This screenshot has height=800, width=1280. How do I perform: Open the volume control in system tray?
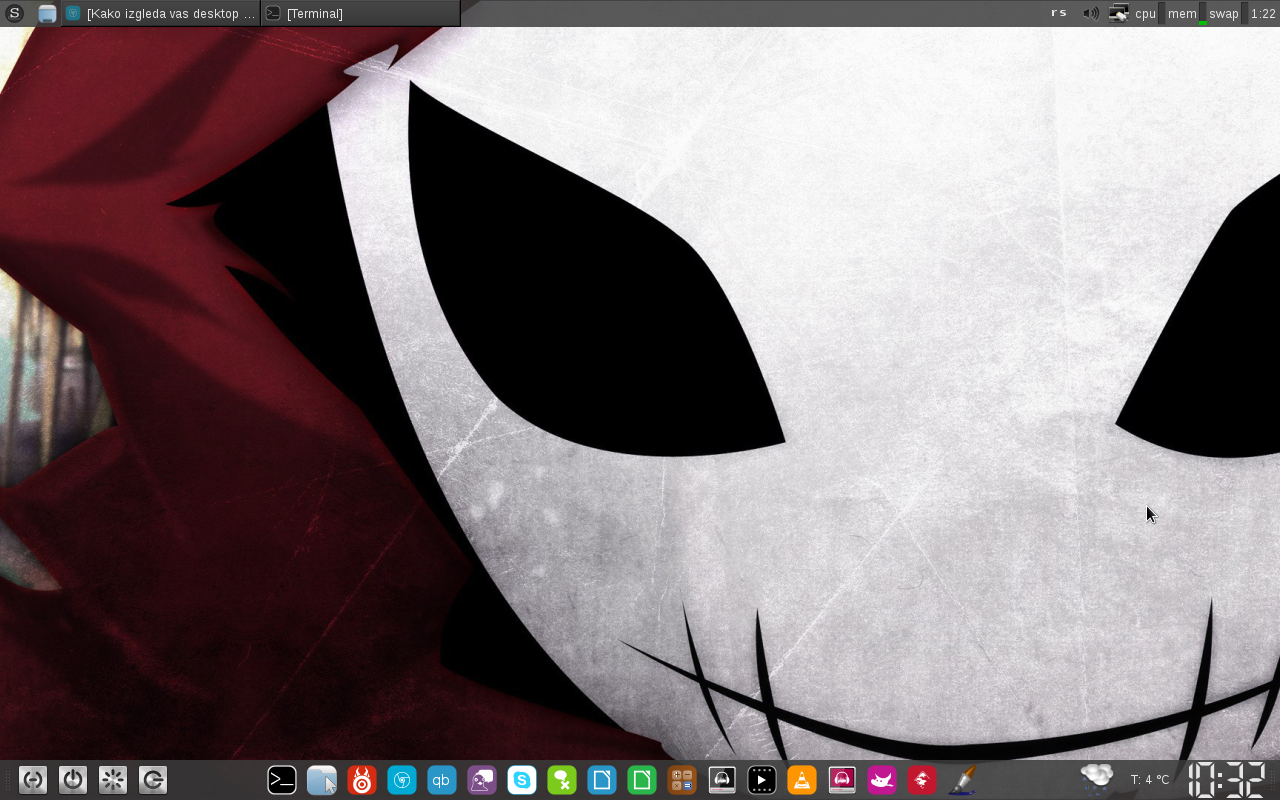click(x=1091, y=13)
